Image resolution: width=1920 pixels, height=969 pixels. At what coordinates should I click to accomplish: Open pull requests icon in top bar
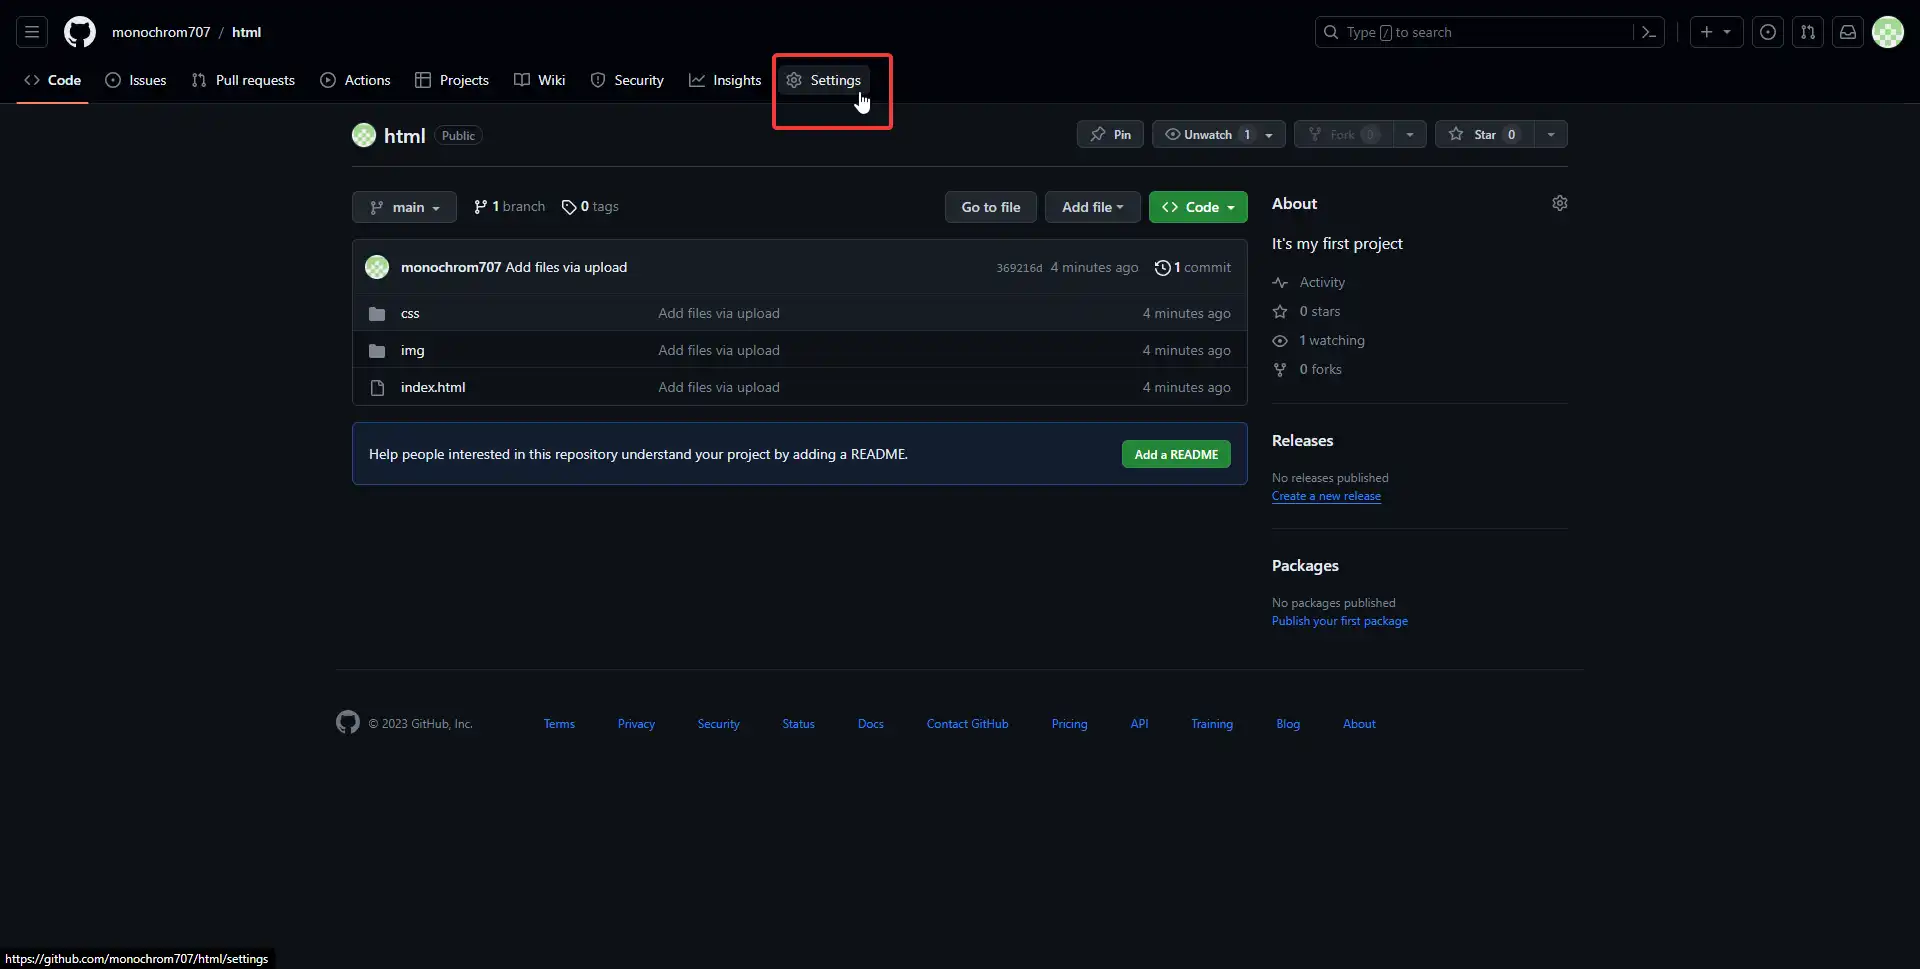pyautogui.click(x=1808, y=32)
